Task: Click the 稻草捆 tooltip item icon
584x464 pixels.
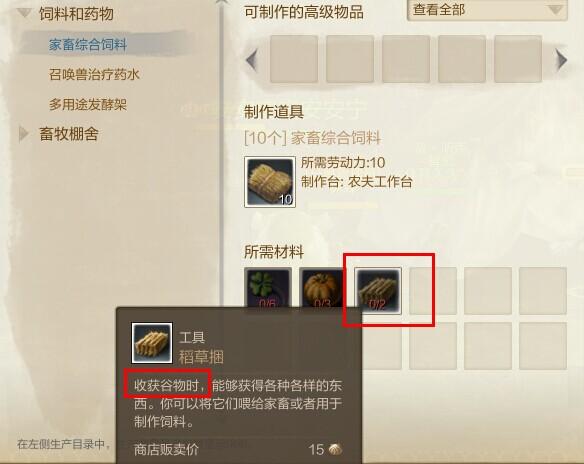Action: click(x=152, y=343)
